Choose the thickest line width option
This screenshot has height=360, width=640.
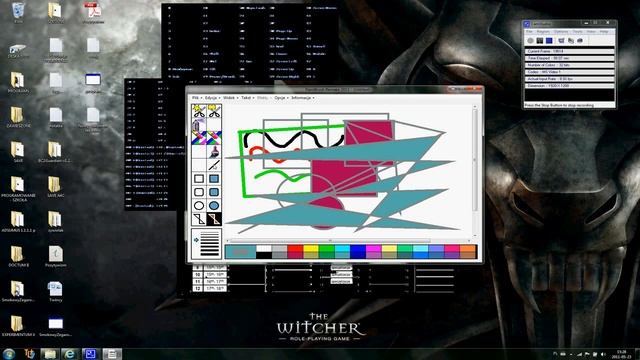(210, 253)
